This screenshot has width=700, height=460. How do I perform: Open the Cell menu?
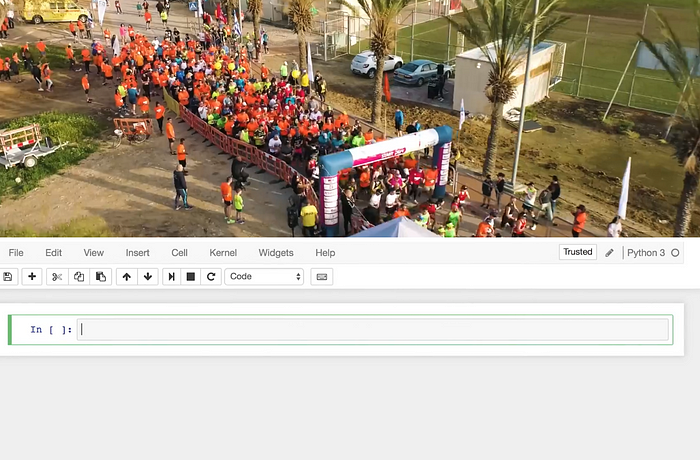tap(179, 253)
